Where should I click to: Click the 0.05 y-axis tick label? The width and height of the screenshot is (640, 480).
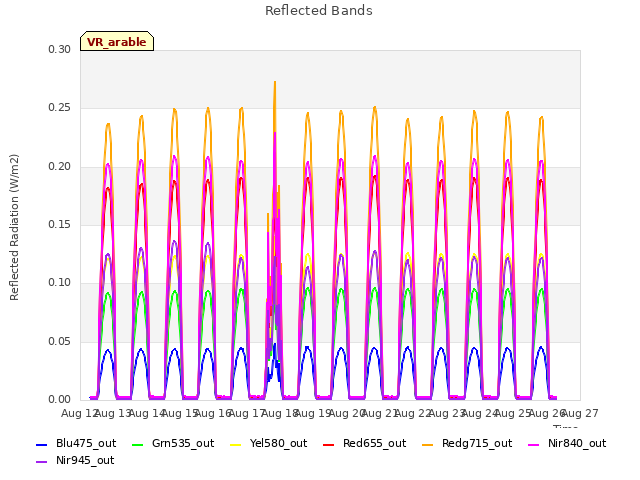(x=60, y=341)
